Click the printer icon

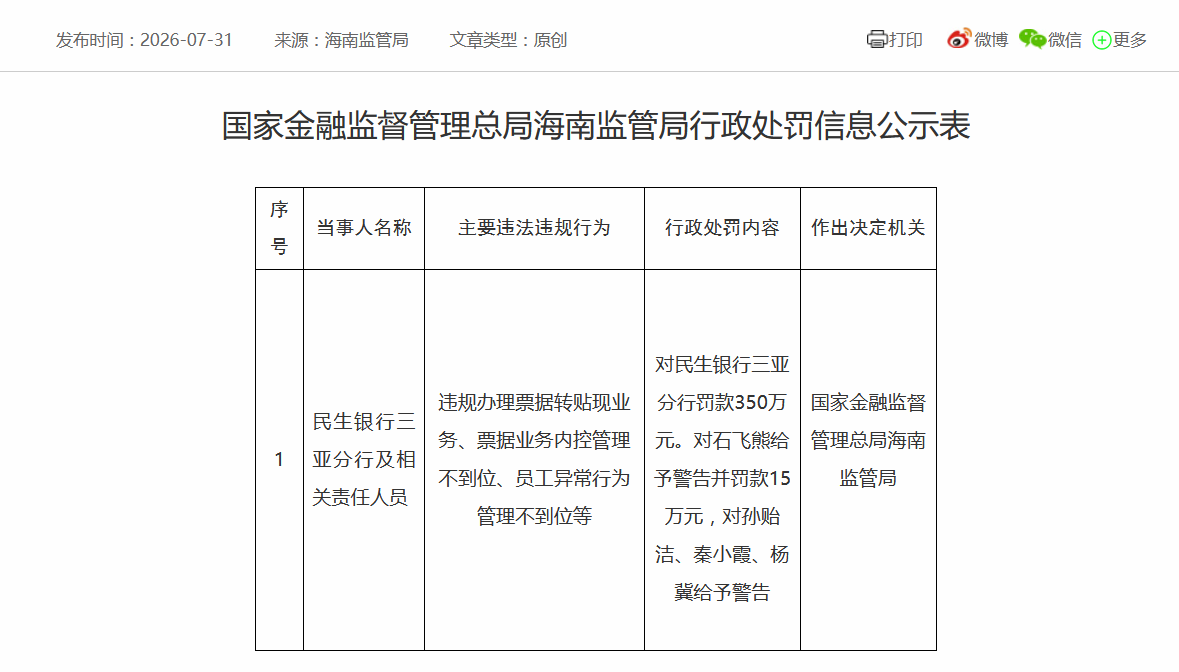(877, 39)
